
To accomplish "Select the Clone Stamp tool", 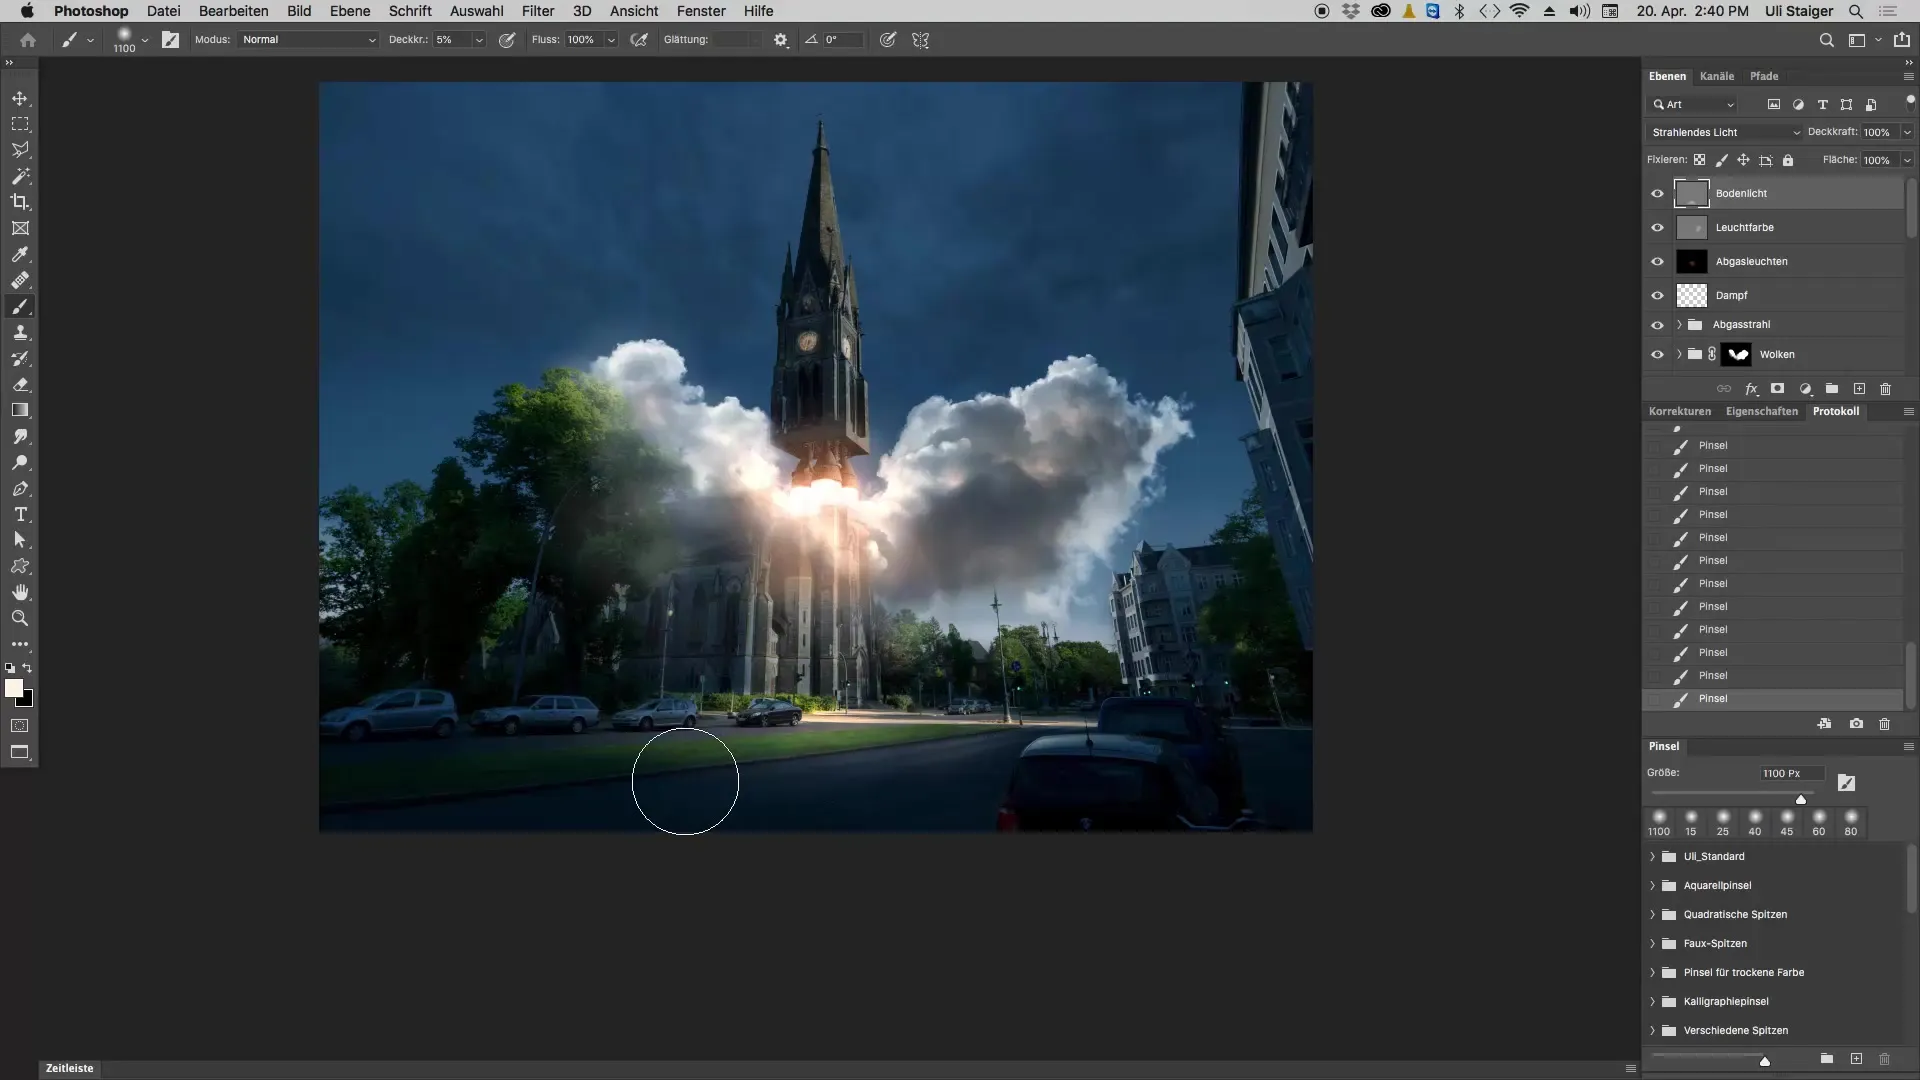I will pyautogui.click(x=20, y=332).
